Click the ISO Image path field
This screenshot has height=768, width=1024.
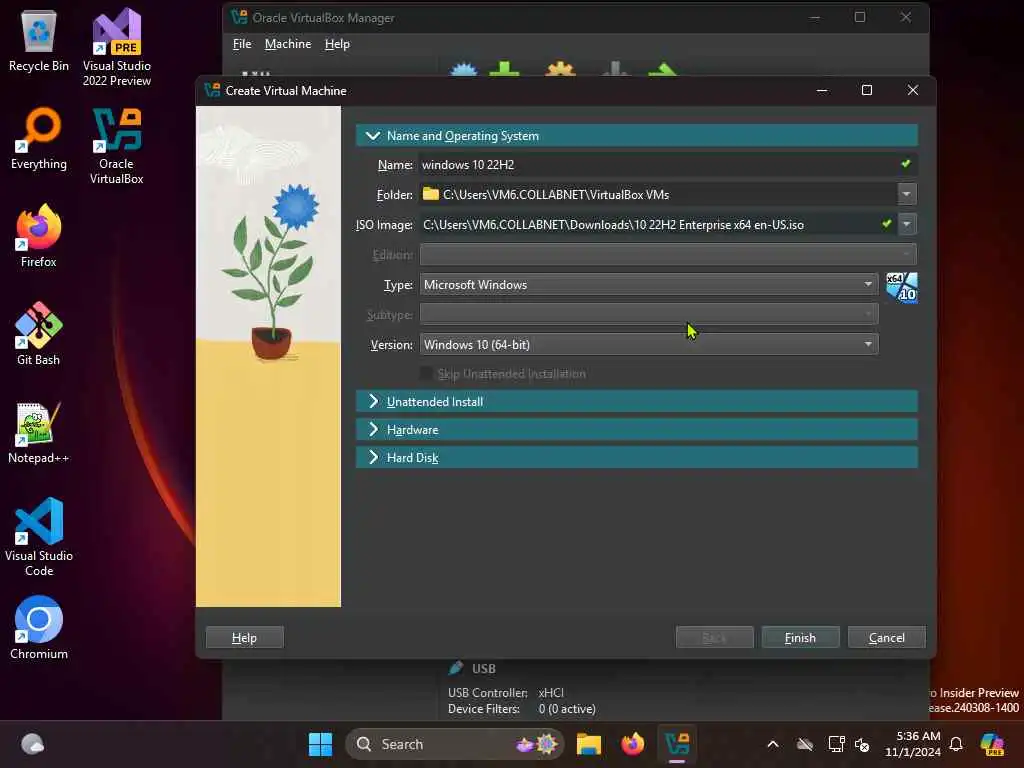click(x=657, y=224)
